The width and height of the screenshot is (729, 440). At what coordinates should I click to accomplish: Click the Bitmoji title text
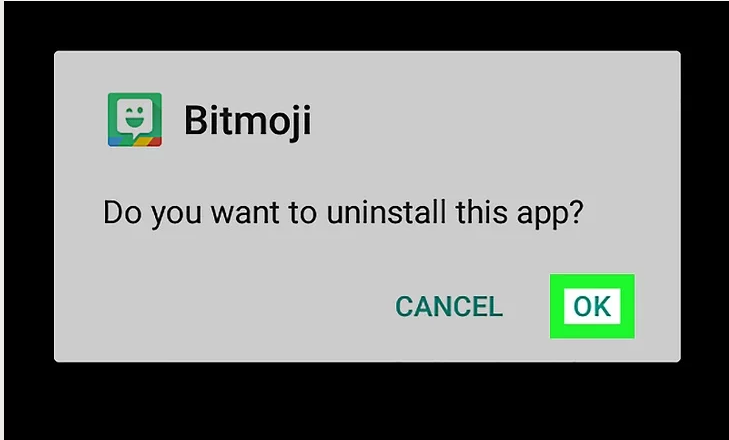(247, 120)
